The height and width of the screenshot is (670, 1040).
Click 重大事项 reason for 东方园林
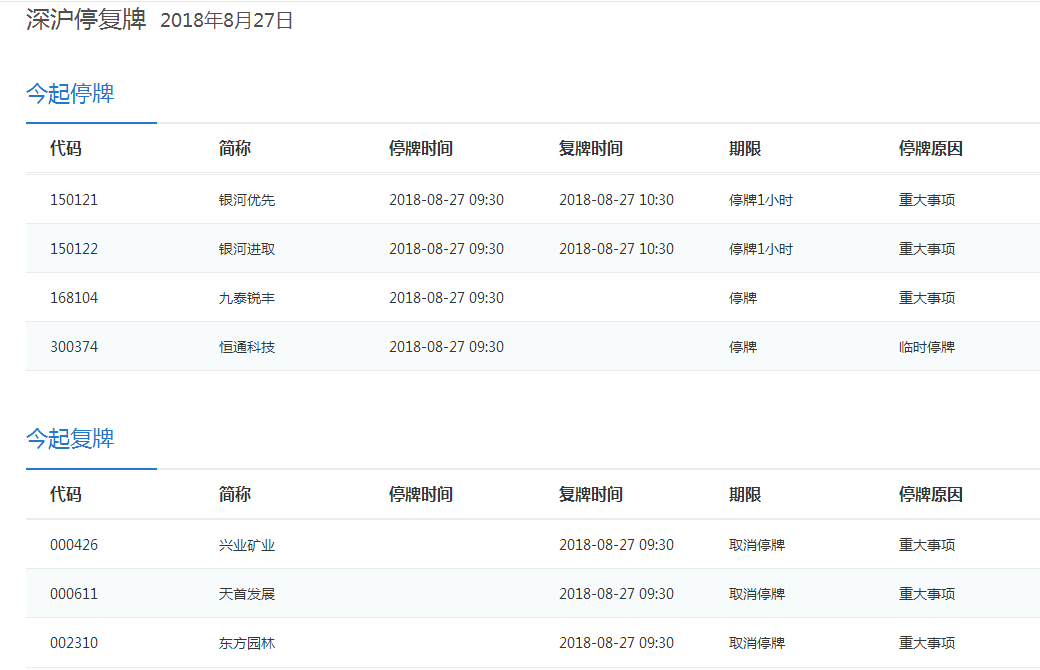coord(927,643)
